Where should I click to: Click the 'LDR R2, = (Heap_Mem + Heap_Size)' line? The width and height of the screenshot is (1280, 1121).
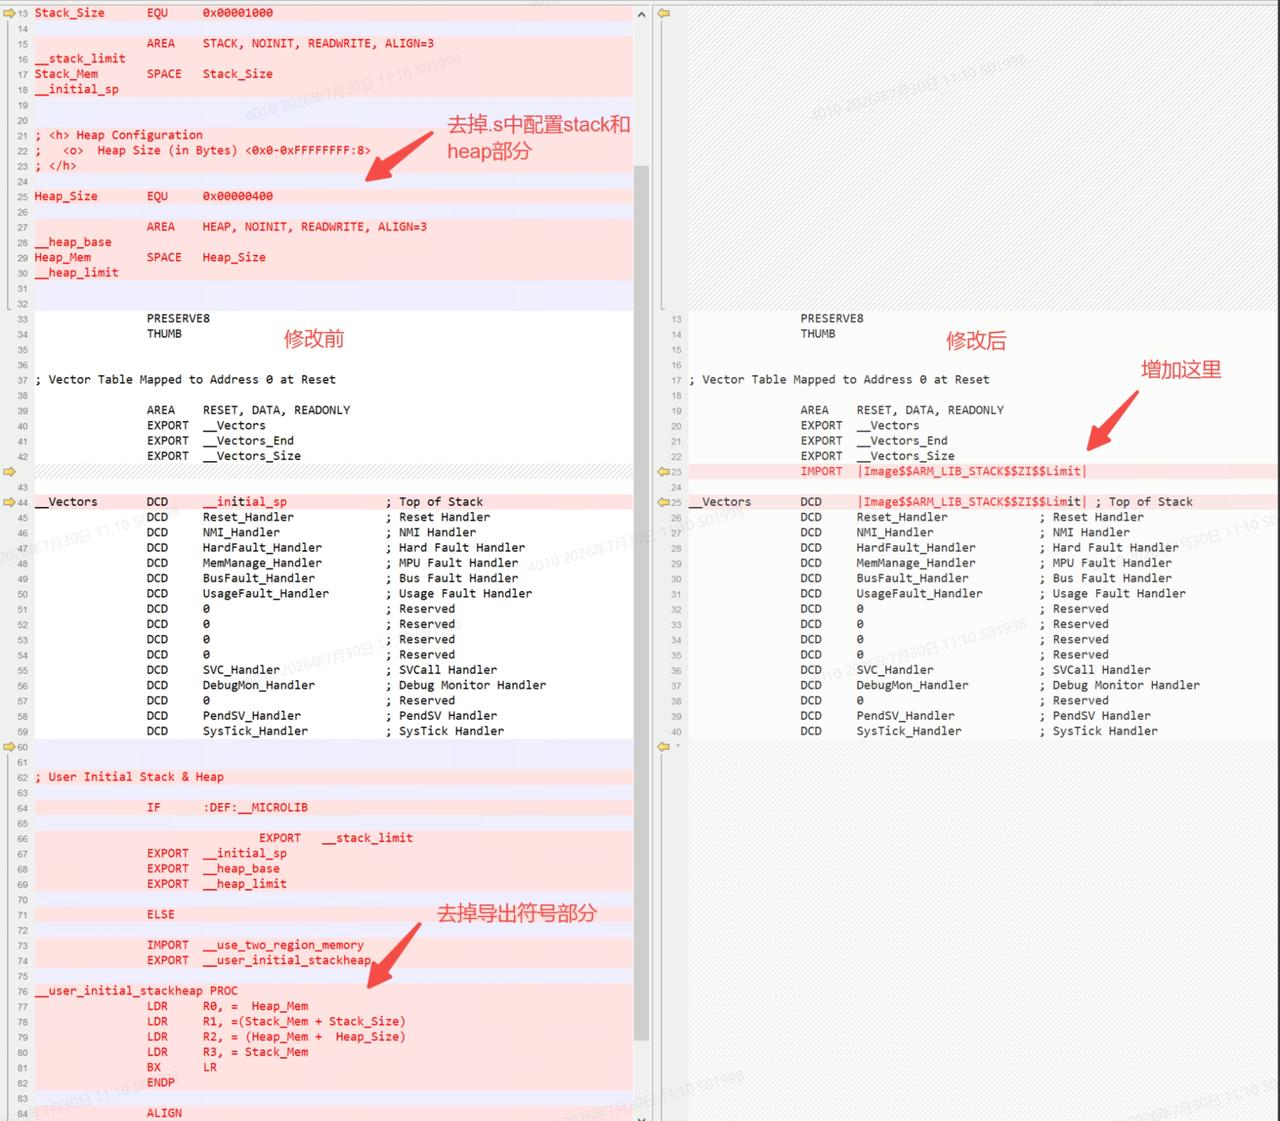[x=333, y=1037]
